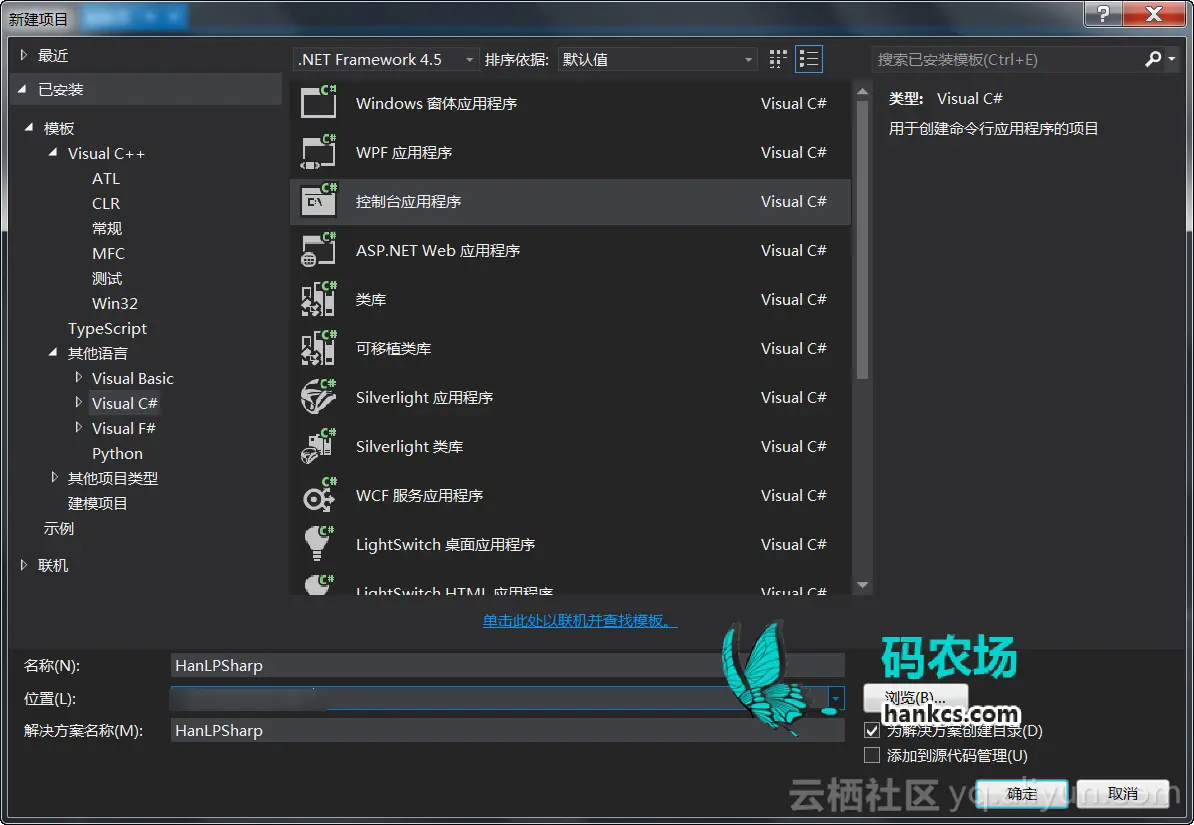The height and width of the screenshot is (825, 1194).
Task: Expand the Visual C# node arrow
Action: pos(78,402)
